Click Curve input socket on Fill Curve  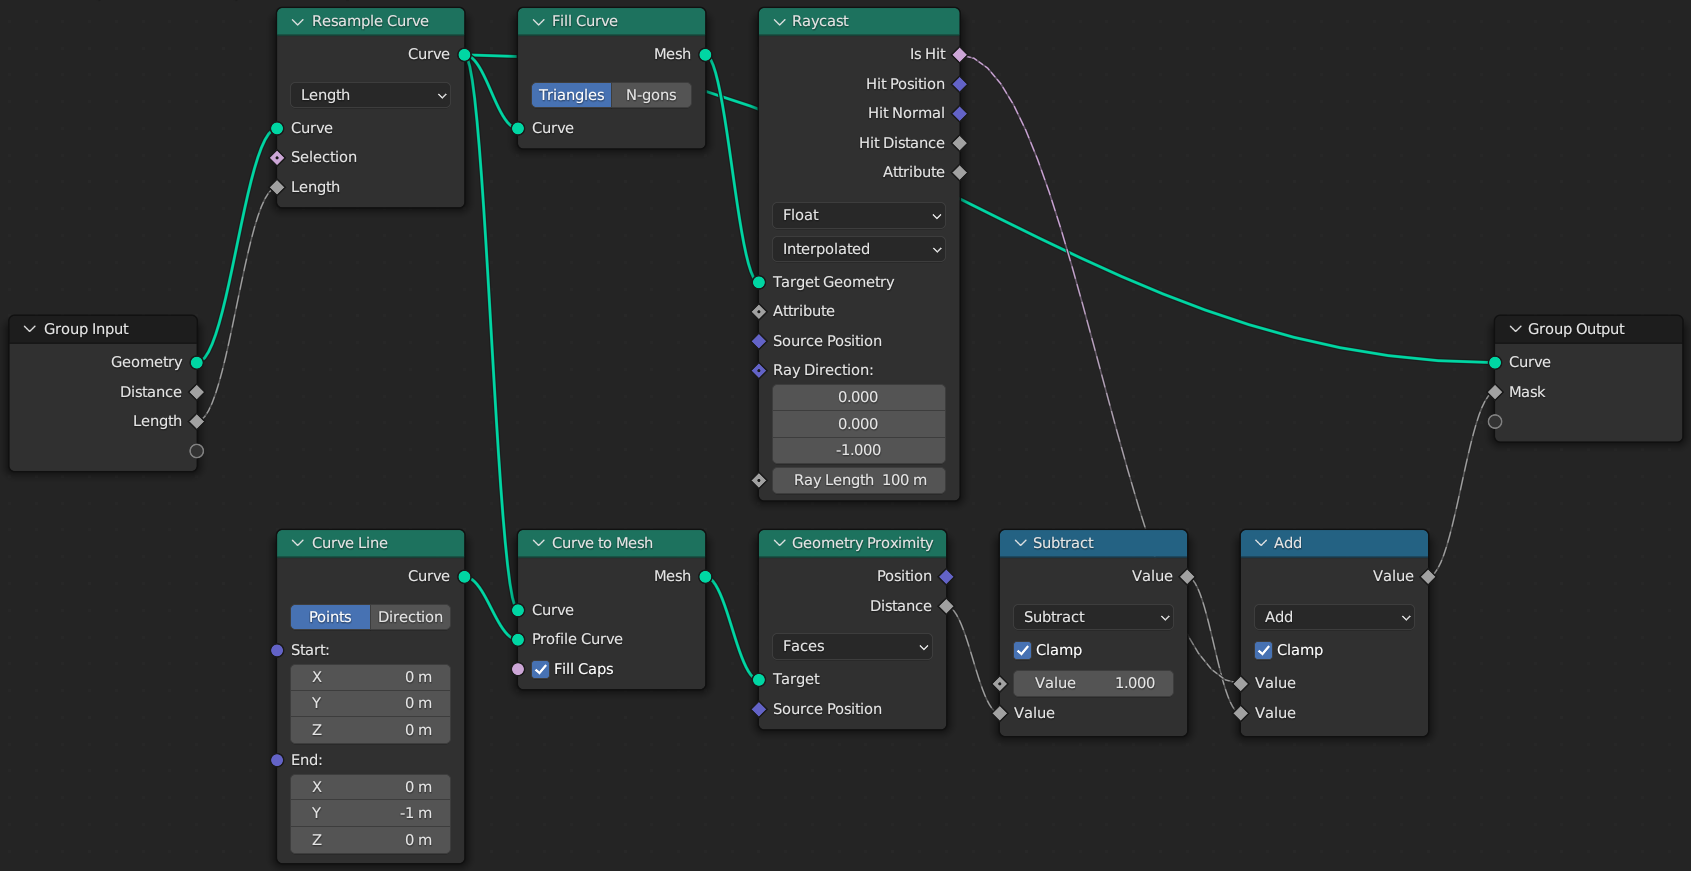pos(518,128)
